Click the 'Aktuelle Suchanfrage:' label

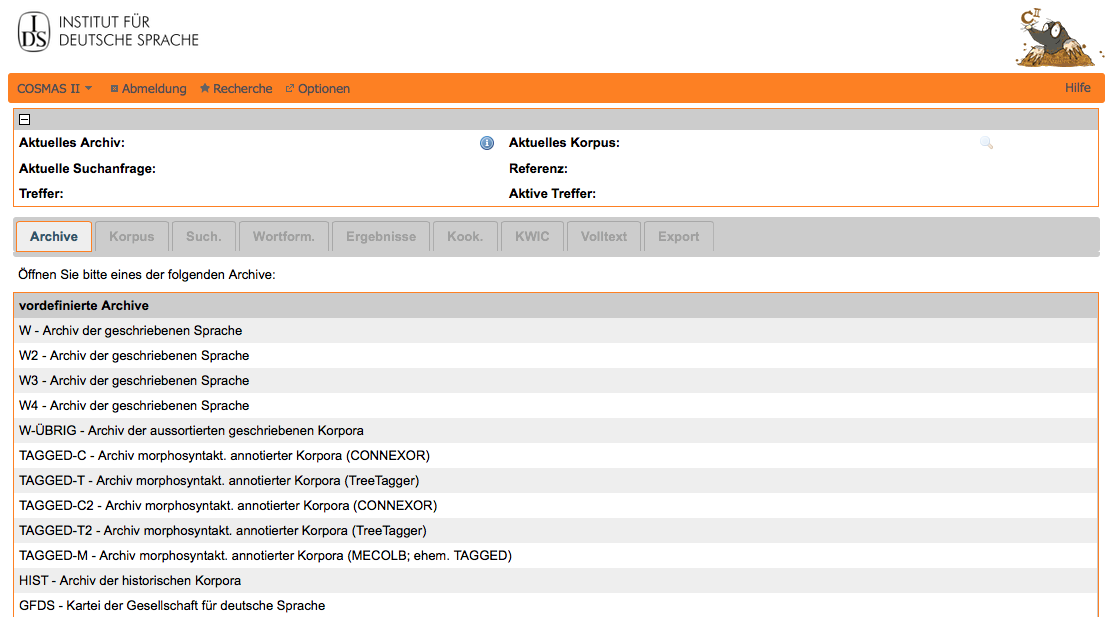click(87, 168)
